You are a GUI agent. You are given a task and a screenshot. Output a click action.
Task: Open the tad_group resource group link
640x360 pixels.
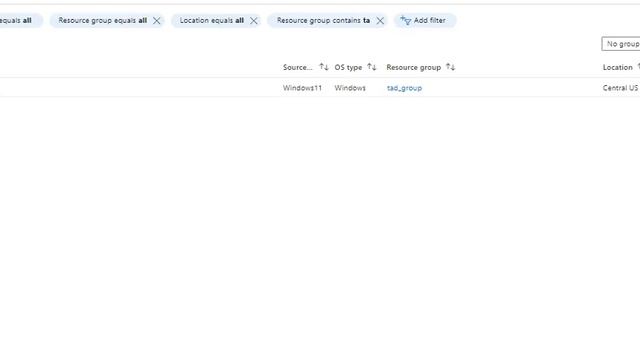click(404, 88)
